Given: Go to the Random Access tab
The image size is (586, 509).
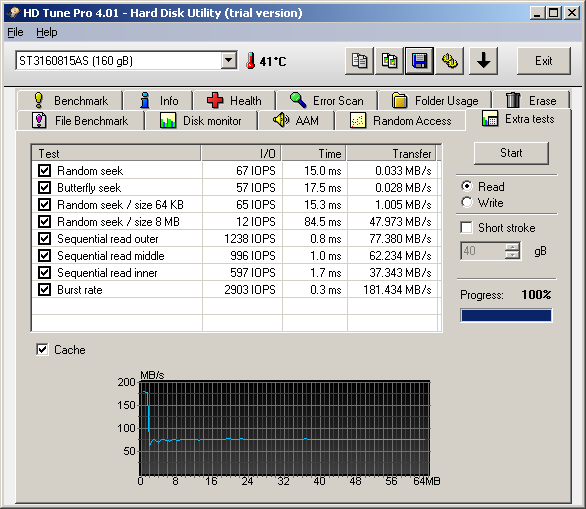Looking at the screenshot, I should click(401, 121).
